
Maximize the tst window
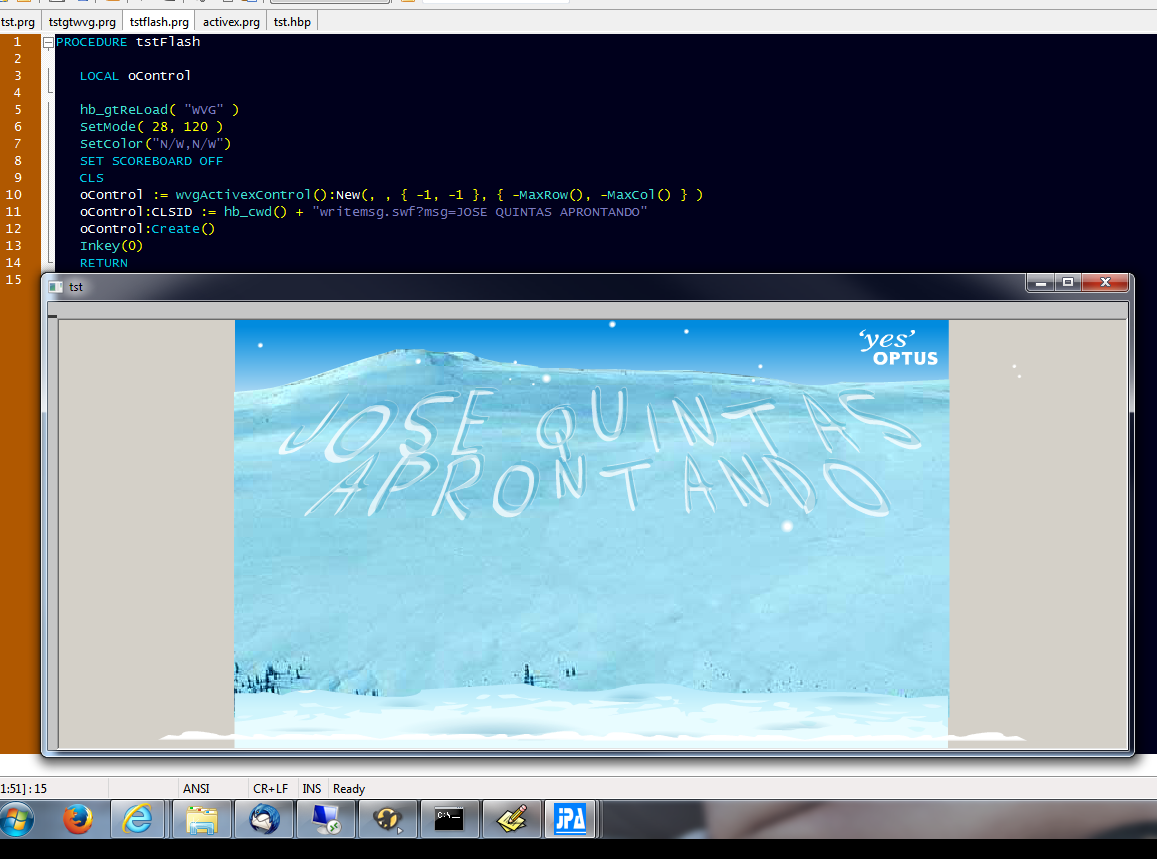(1067, 283)
